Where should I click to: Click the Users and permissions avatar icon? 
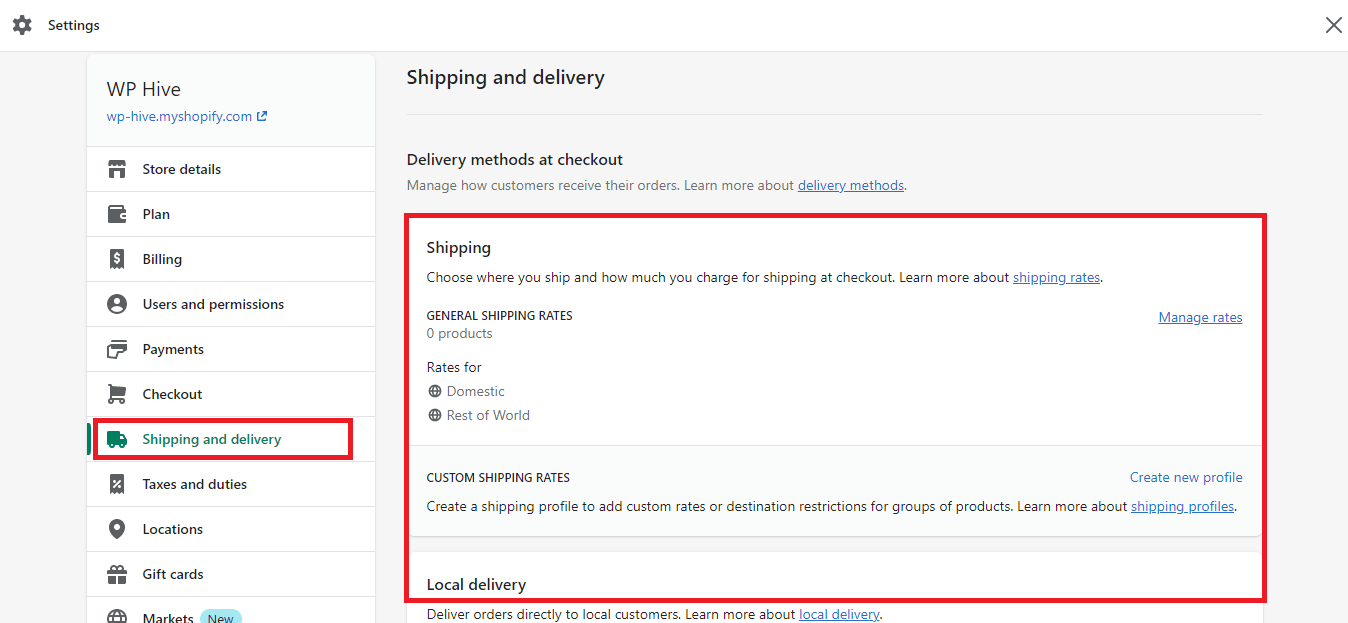pos(117,304)
